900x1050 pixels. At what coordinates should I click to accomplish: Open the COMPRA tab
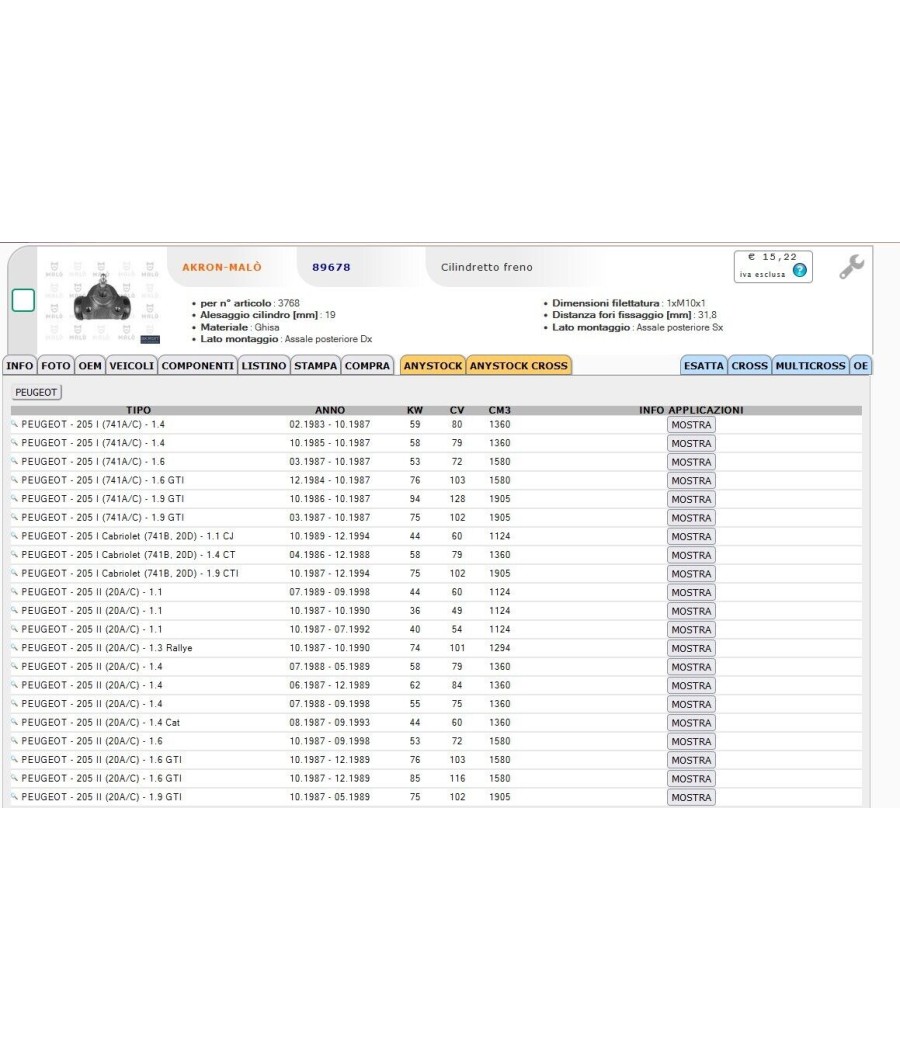click(x=367, y=366)
